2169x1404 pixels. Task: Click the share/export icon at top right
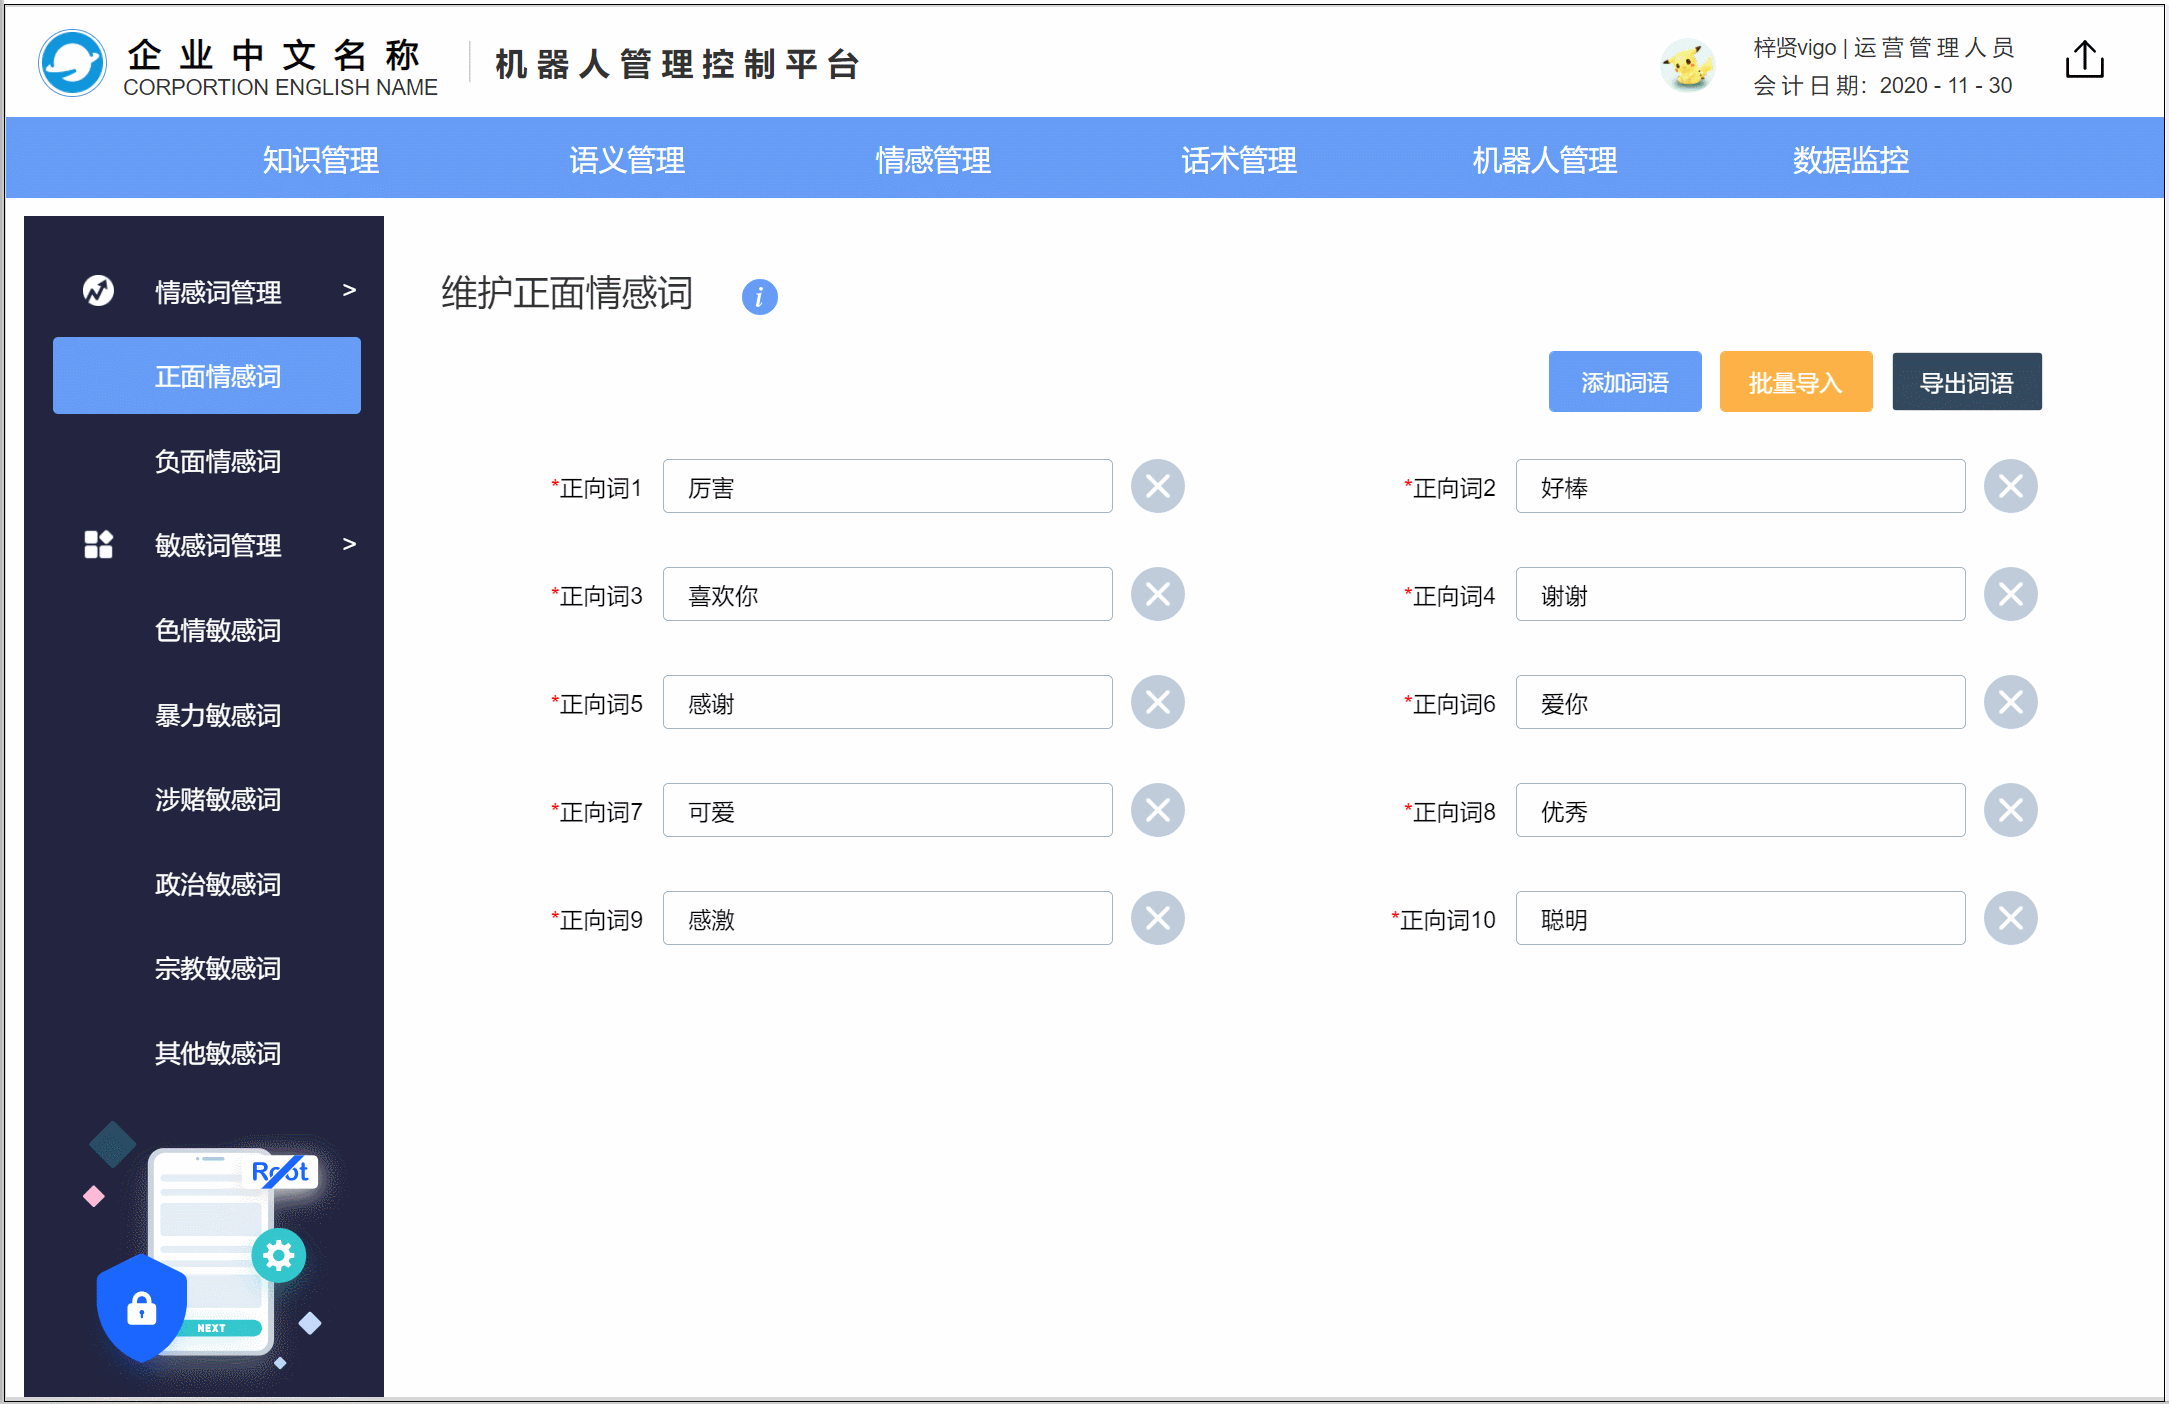point(2084,60)
